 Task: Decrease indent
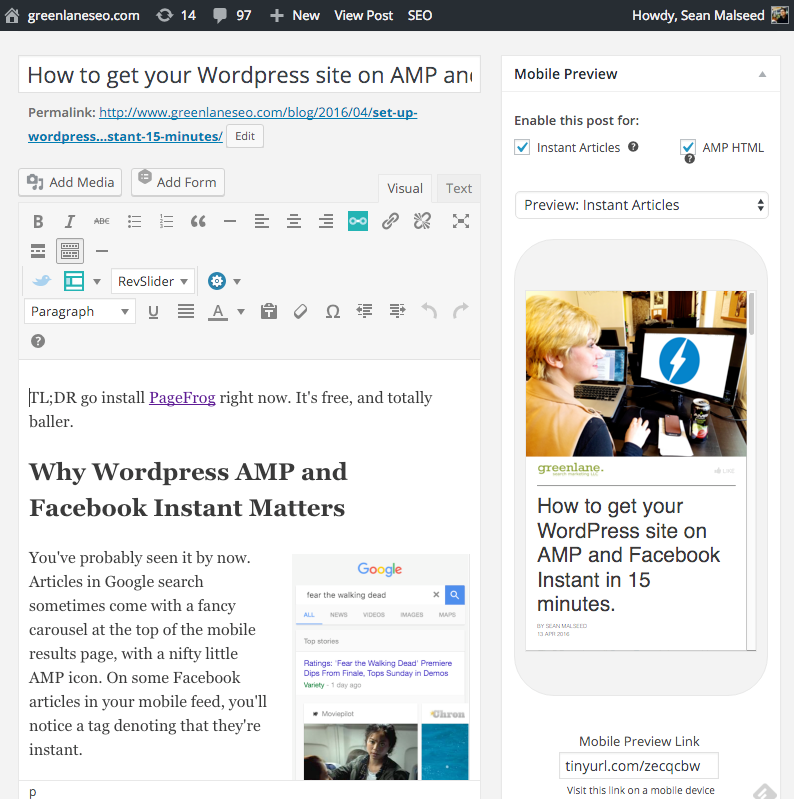pos(364,311)
